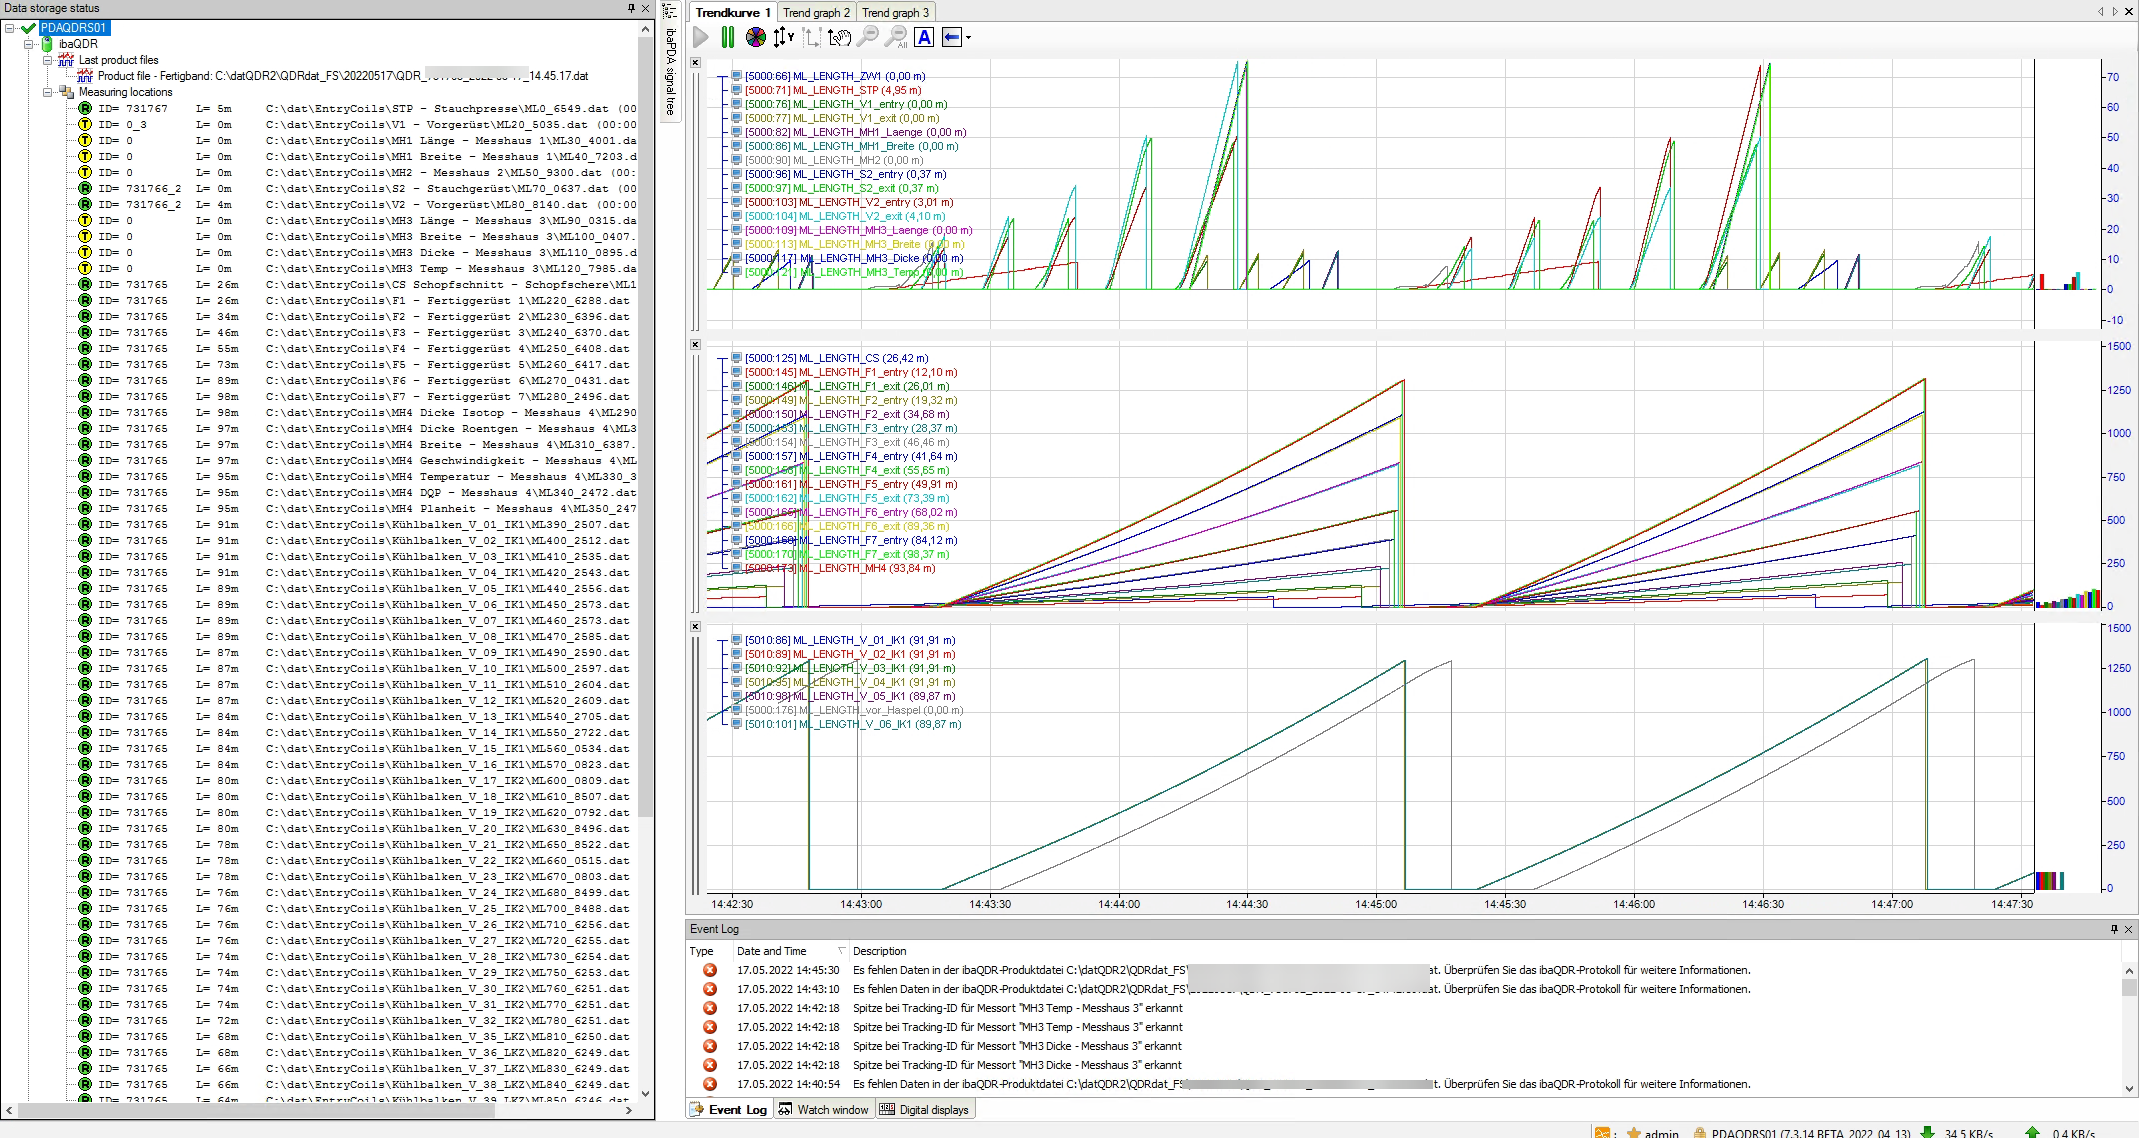Toggle checkbox for ML_LENGTH_CS signal
Viewport: 2139px width, 1138px height.
pyautogui.click(x=736, y=358)
